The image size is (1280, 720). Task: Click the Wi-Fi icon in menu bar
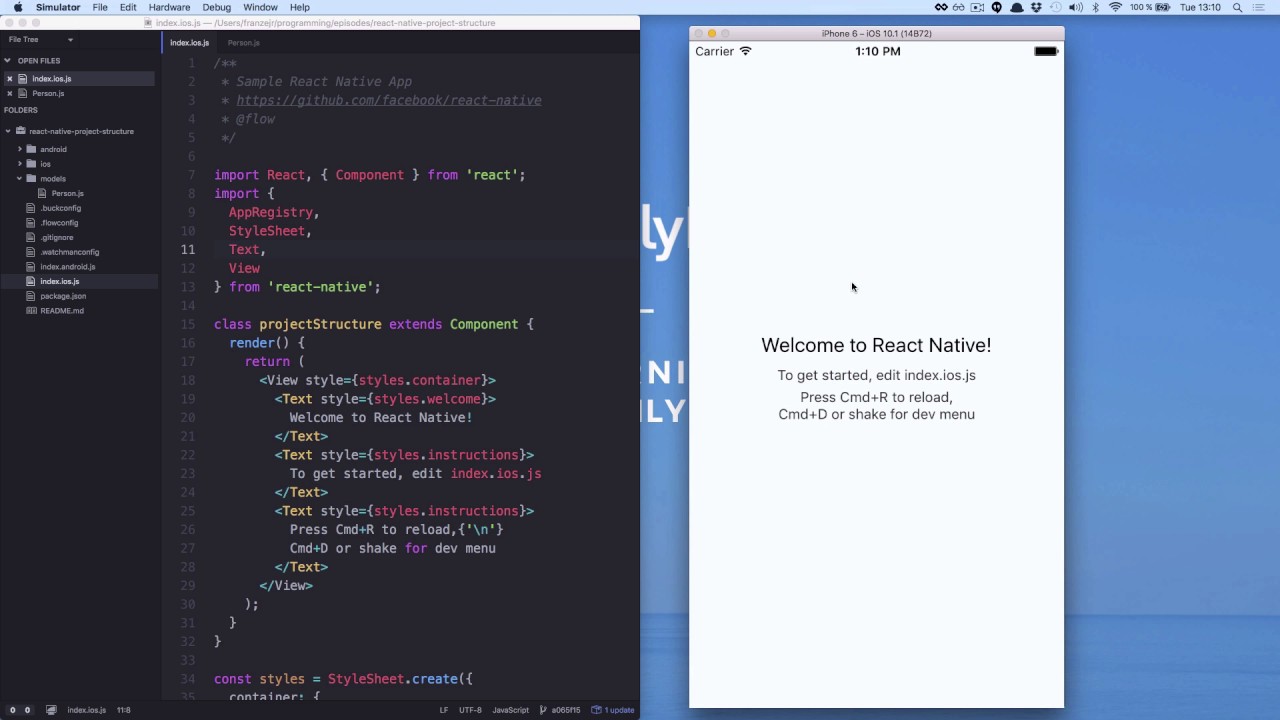1115,7
